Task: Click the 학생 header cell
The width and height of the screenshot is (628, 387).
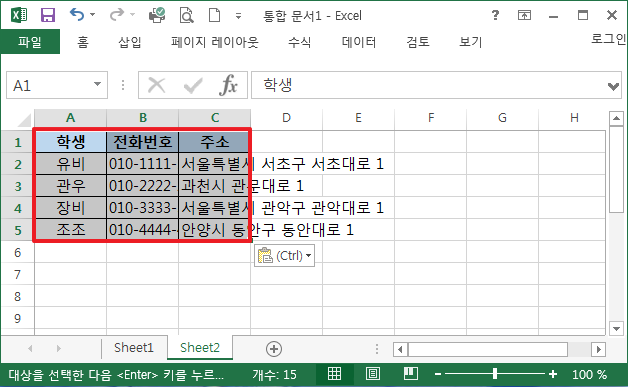Action: 70,142
